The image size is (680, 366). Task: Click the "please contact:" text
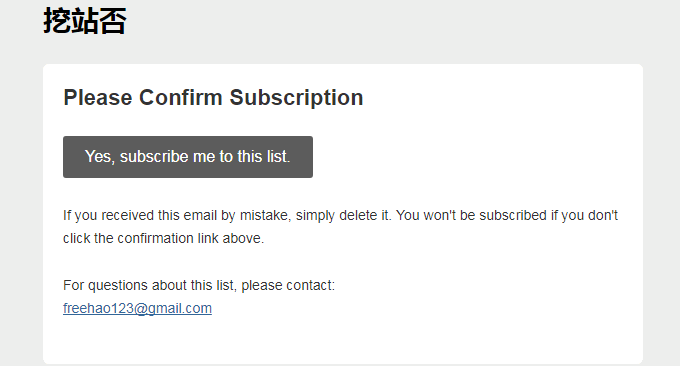pos(288,285)
